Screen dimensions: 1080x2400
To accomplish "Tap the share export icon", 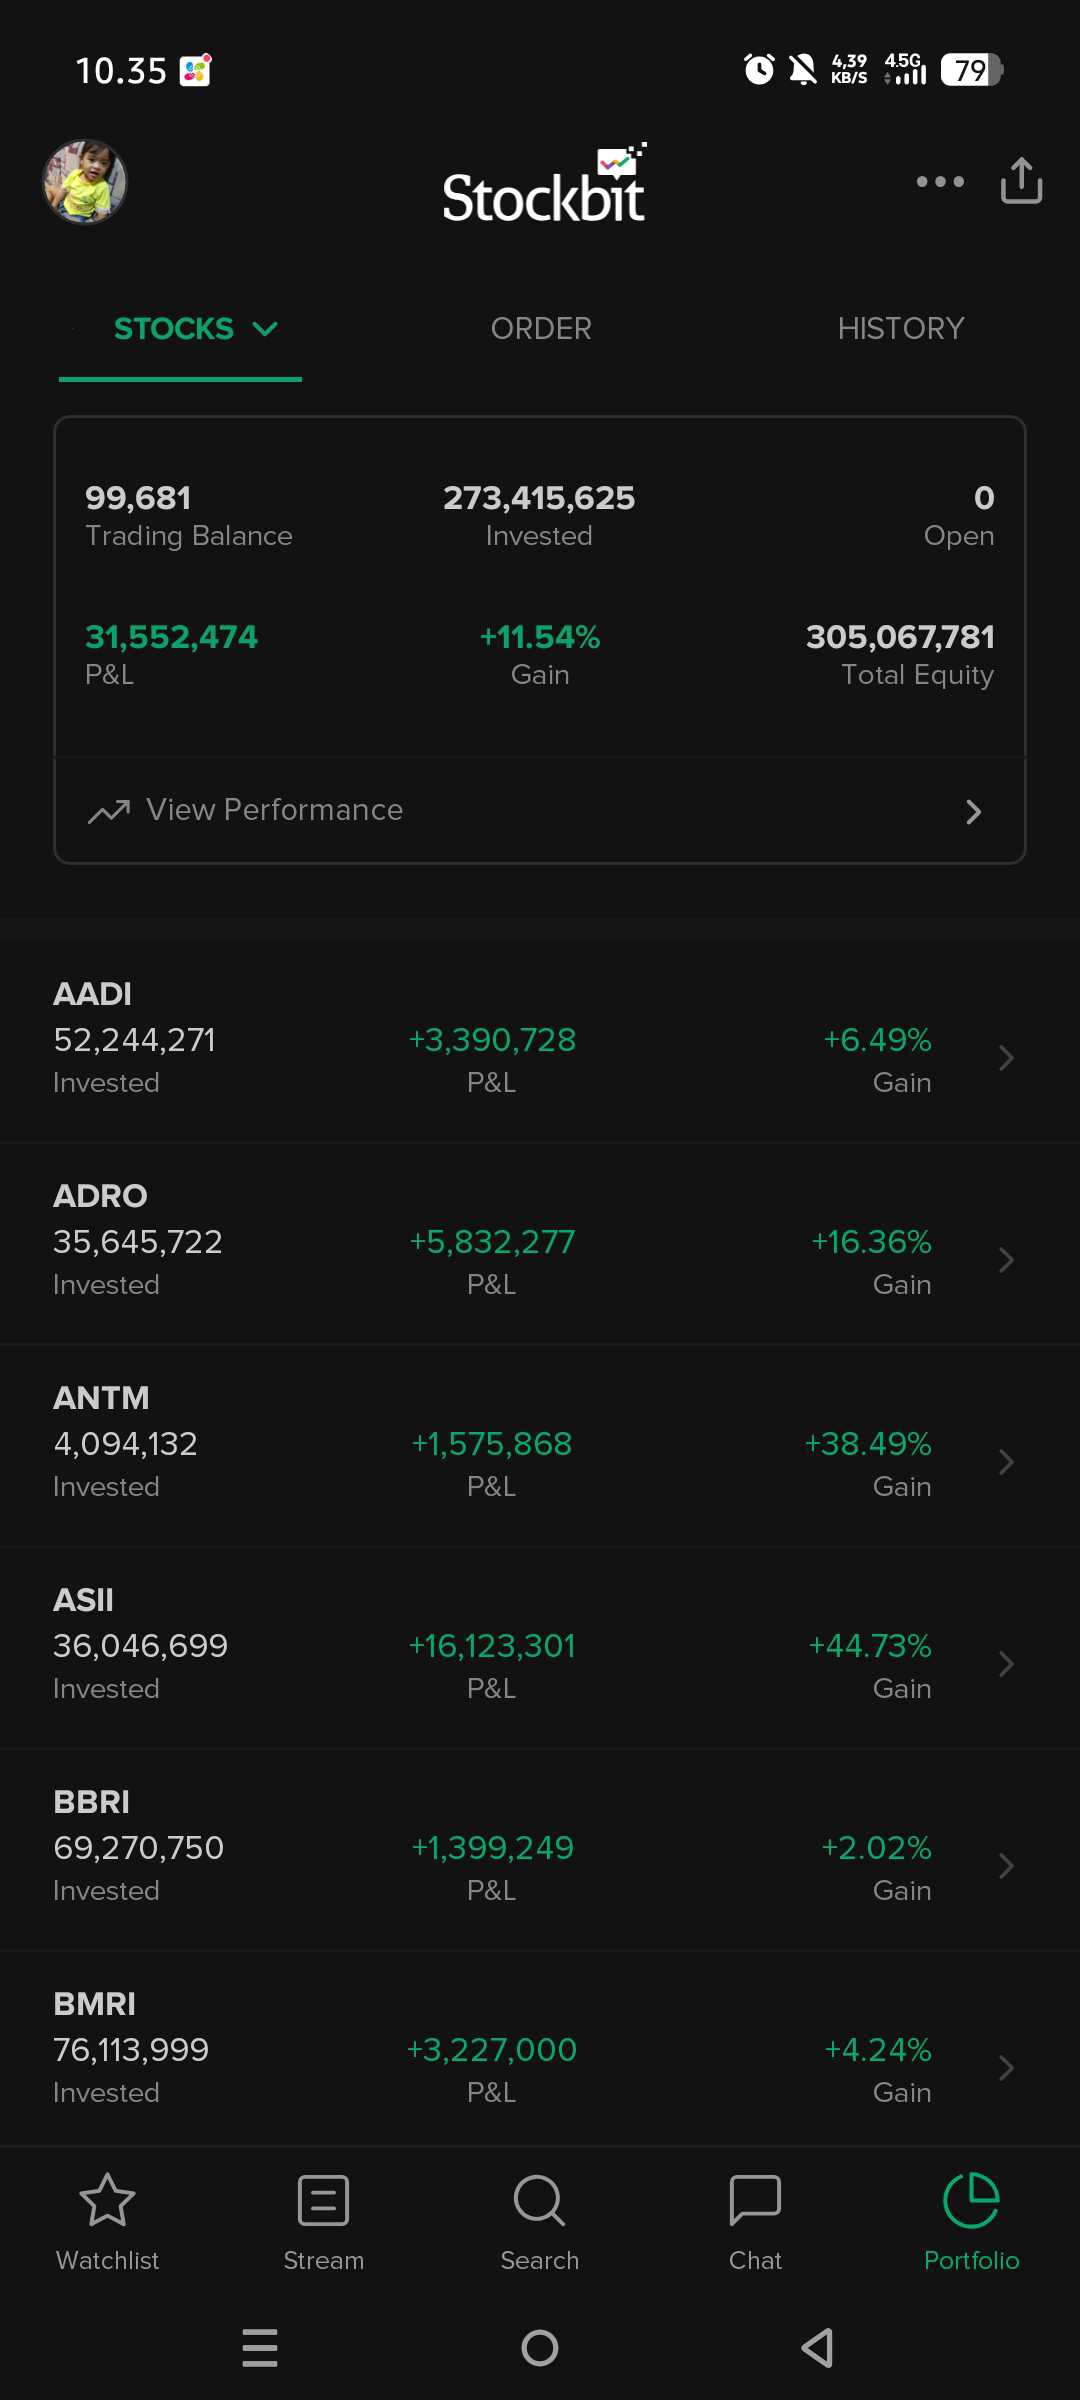I will tap(1021, 181).
